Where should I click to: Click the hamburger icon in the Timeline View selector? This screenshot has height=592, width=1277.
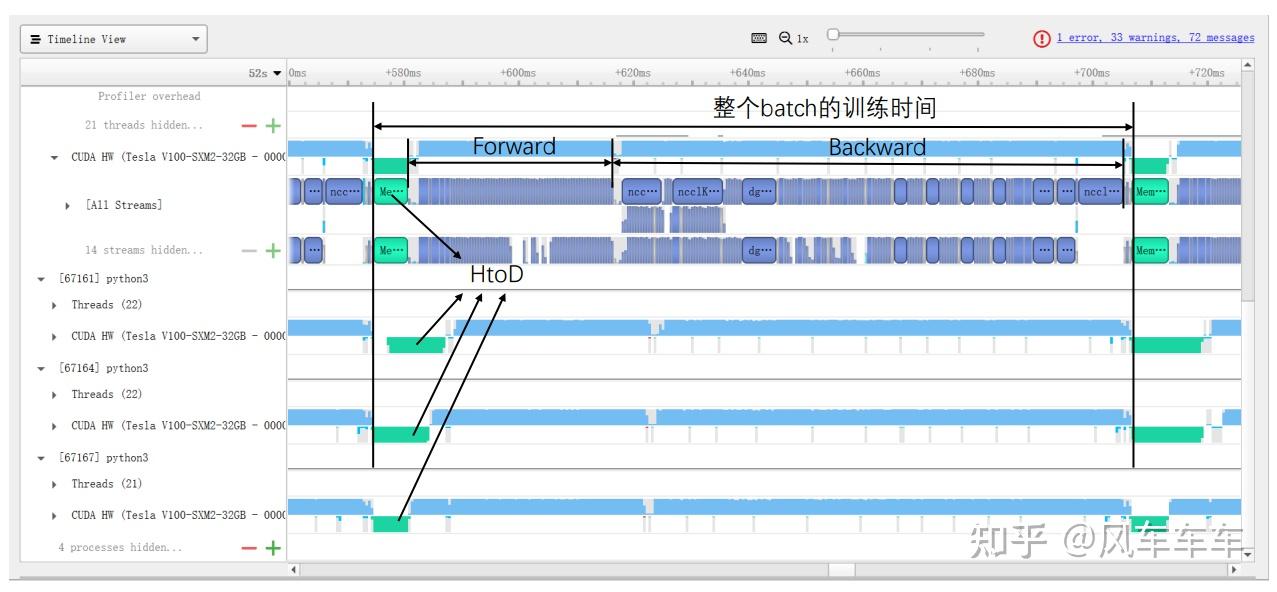36,37
